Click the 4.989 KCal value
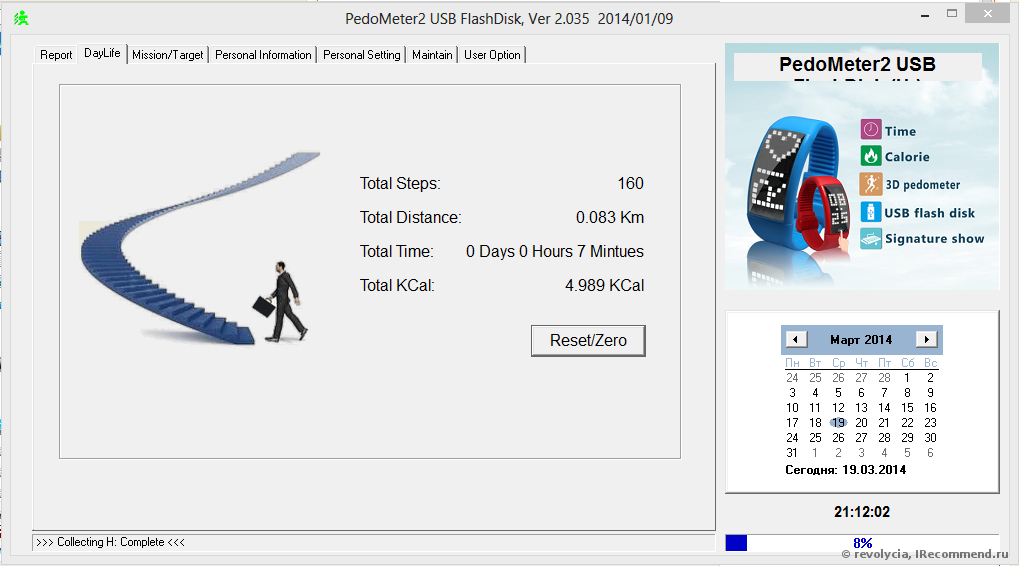 [x=604, y=285]
